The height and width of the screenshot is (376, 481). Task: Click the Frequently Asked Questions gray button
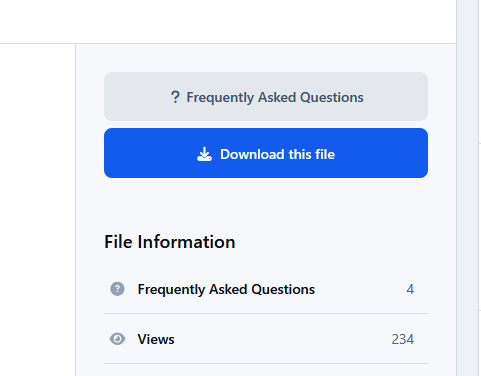[x=266, y=97]
